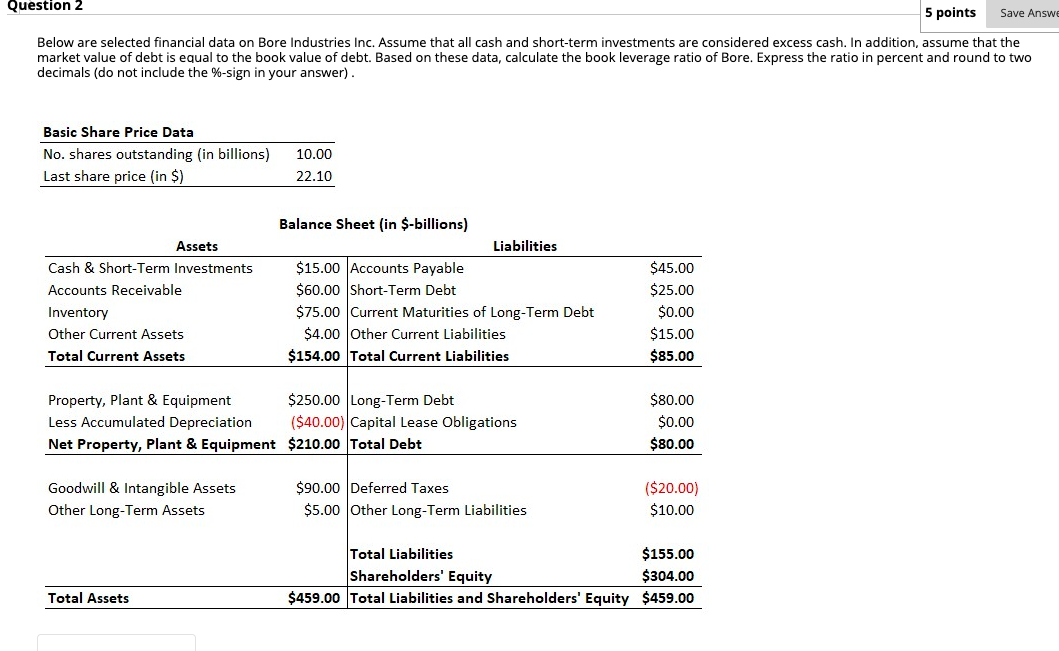Select the Total Liabilities amount $155.00
1059x651 pixels.
pyautogui.click(x=670, y=554)
